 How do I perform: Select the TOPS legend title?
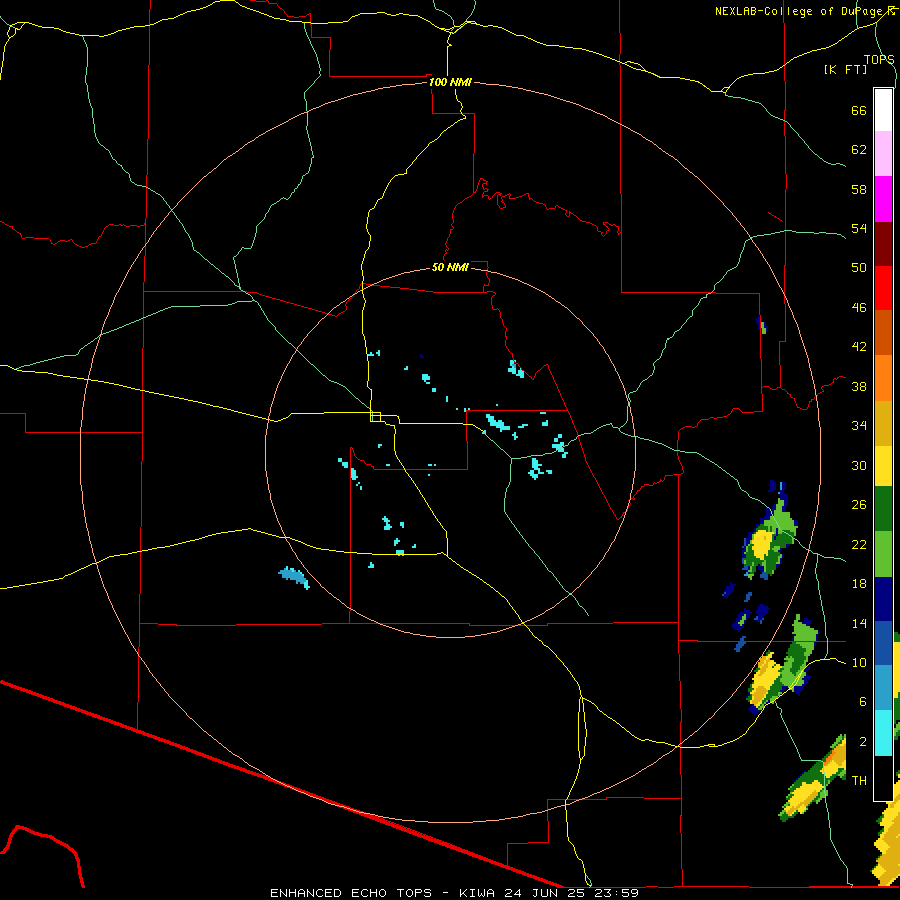[879, 59]
